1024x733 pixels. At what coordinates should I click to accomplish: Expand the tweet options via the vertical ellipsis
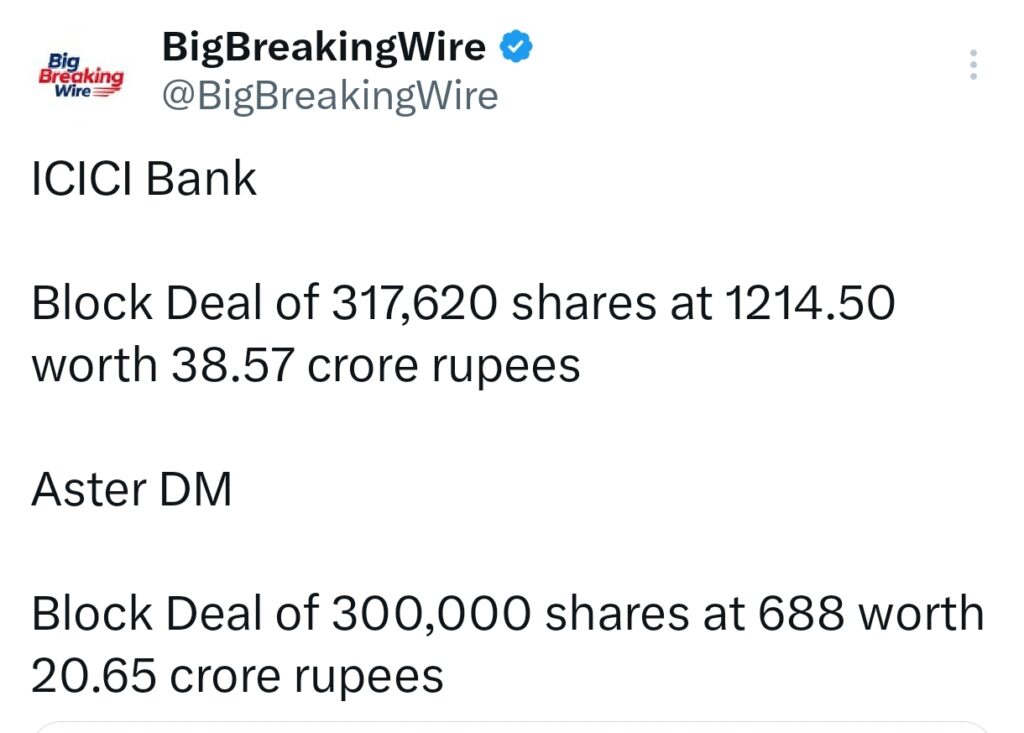click(973, 66)
